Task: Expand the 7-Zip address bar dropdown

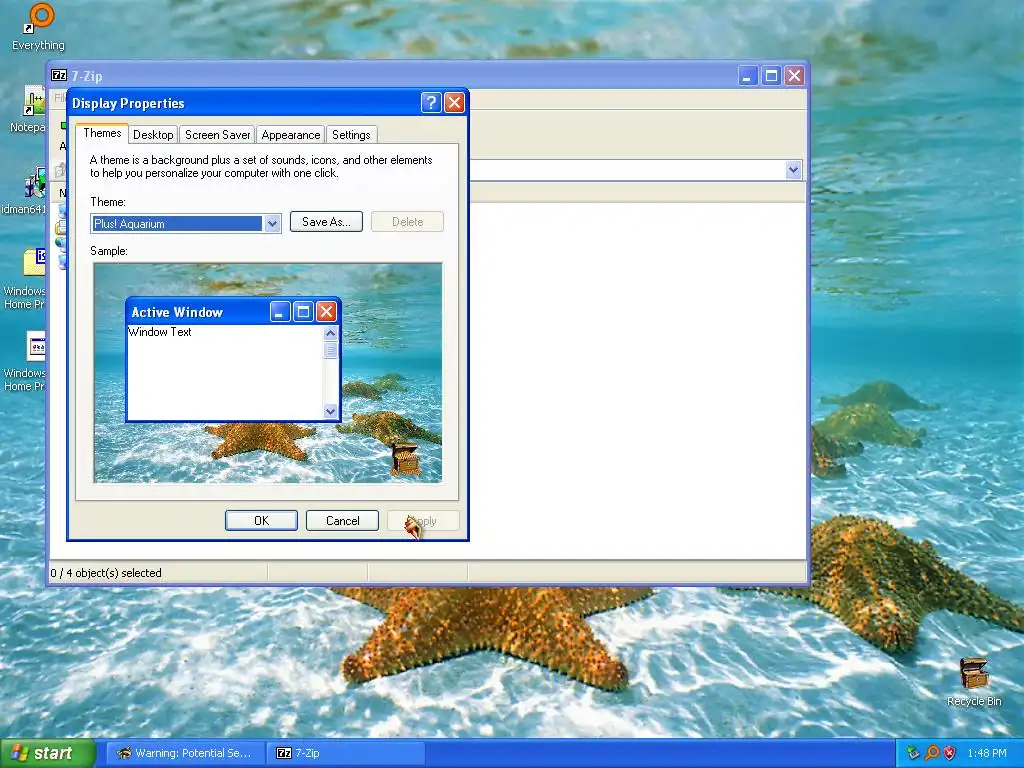Action: pyautogui.click(x=793, y=170)
